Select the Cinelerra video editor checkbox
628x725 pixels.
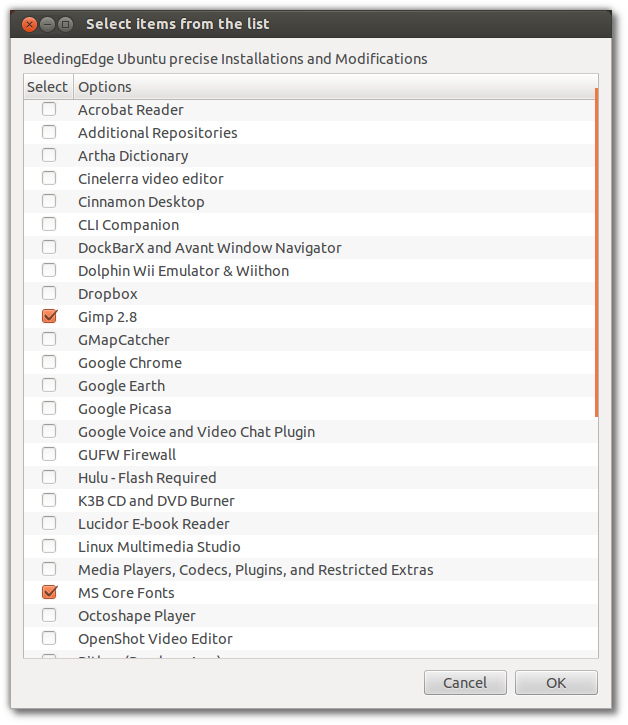(x=49, y=178)
